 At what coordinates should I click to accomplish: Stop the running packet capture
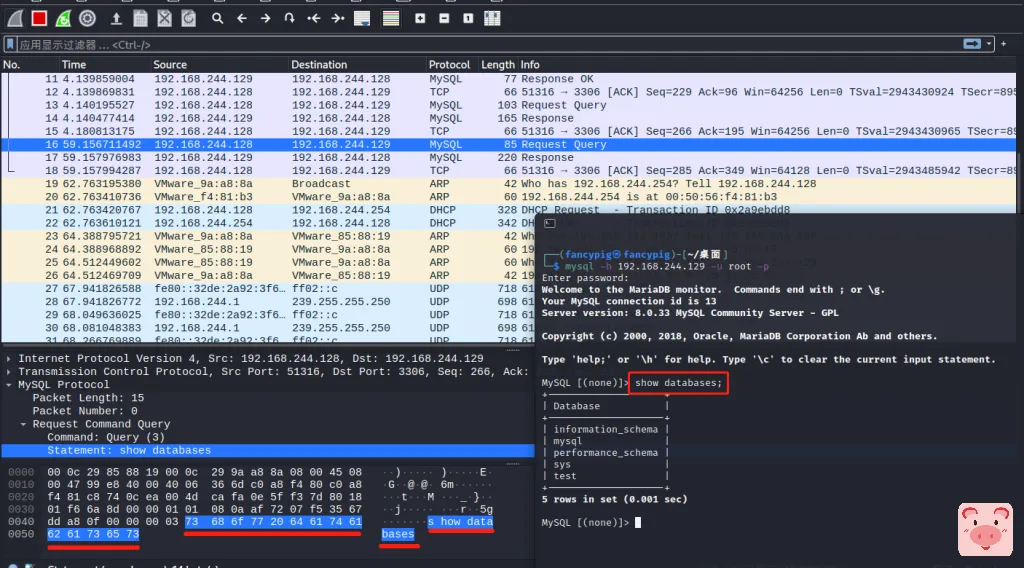tap(39, 18)
